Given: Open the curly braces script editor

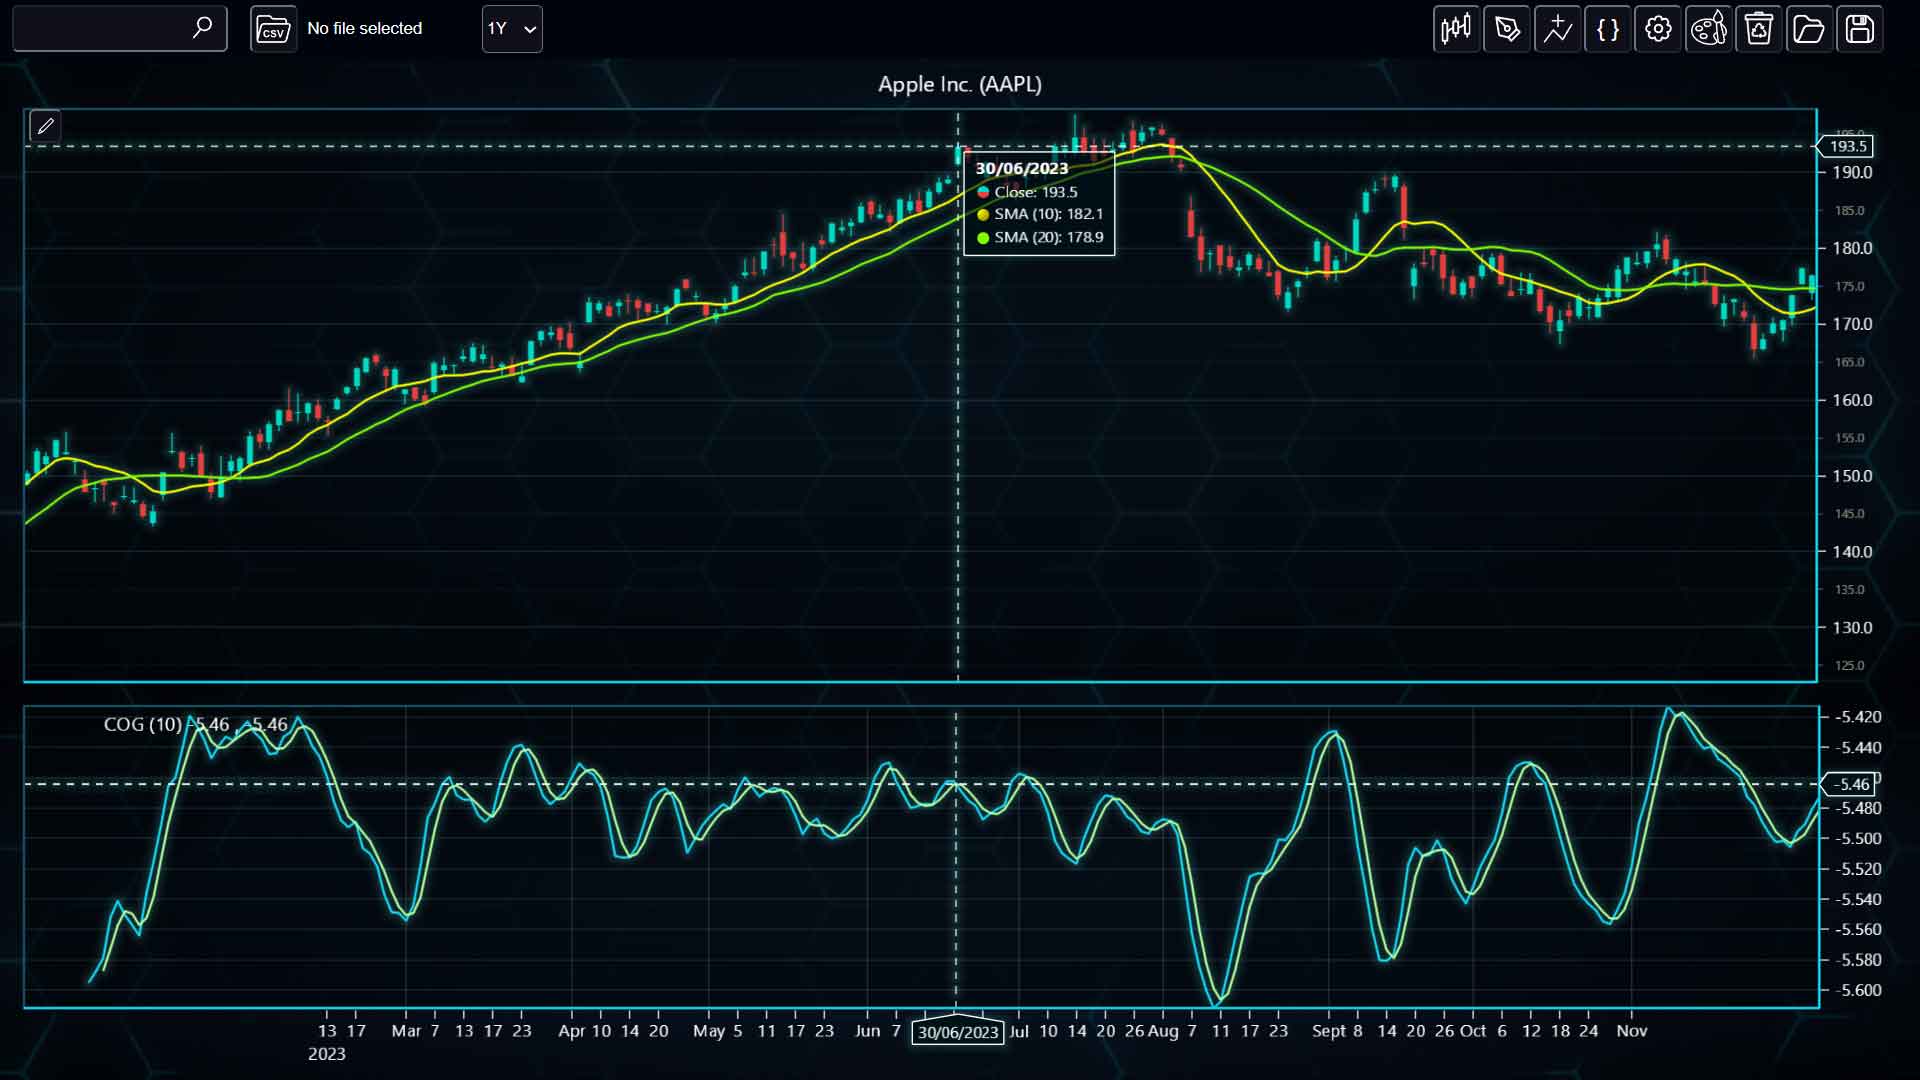Looking at the screenshot, I should pyautogui.click(x=1608, y=29).
